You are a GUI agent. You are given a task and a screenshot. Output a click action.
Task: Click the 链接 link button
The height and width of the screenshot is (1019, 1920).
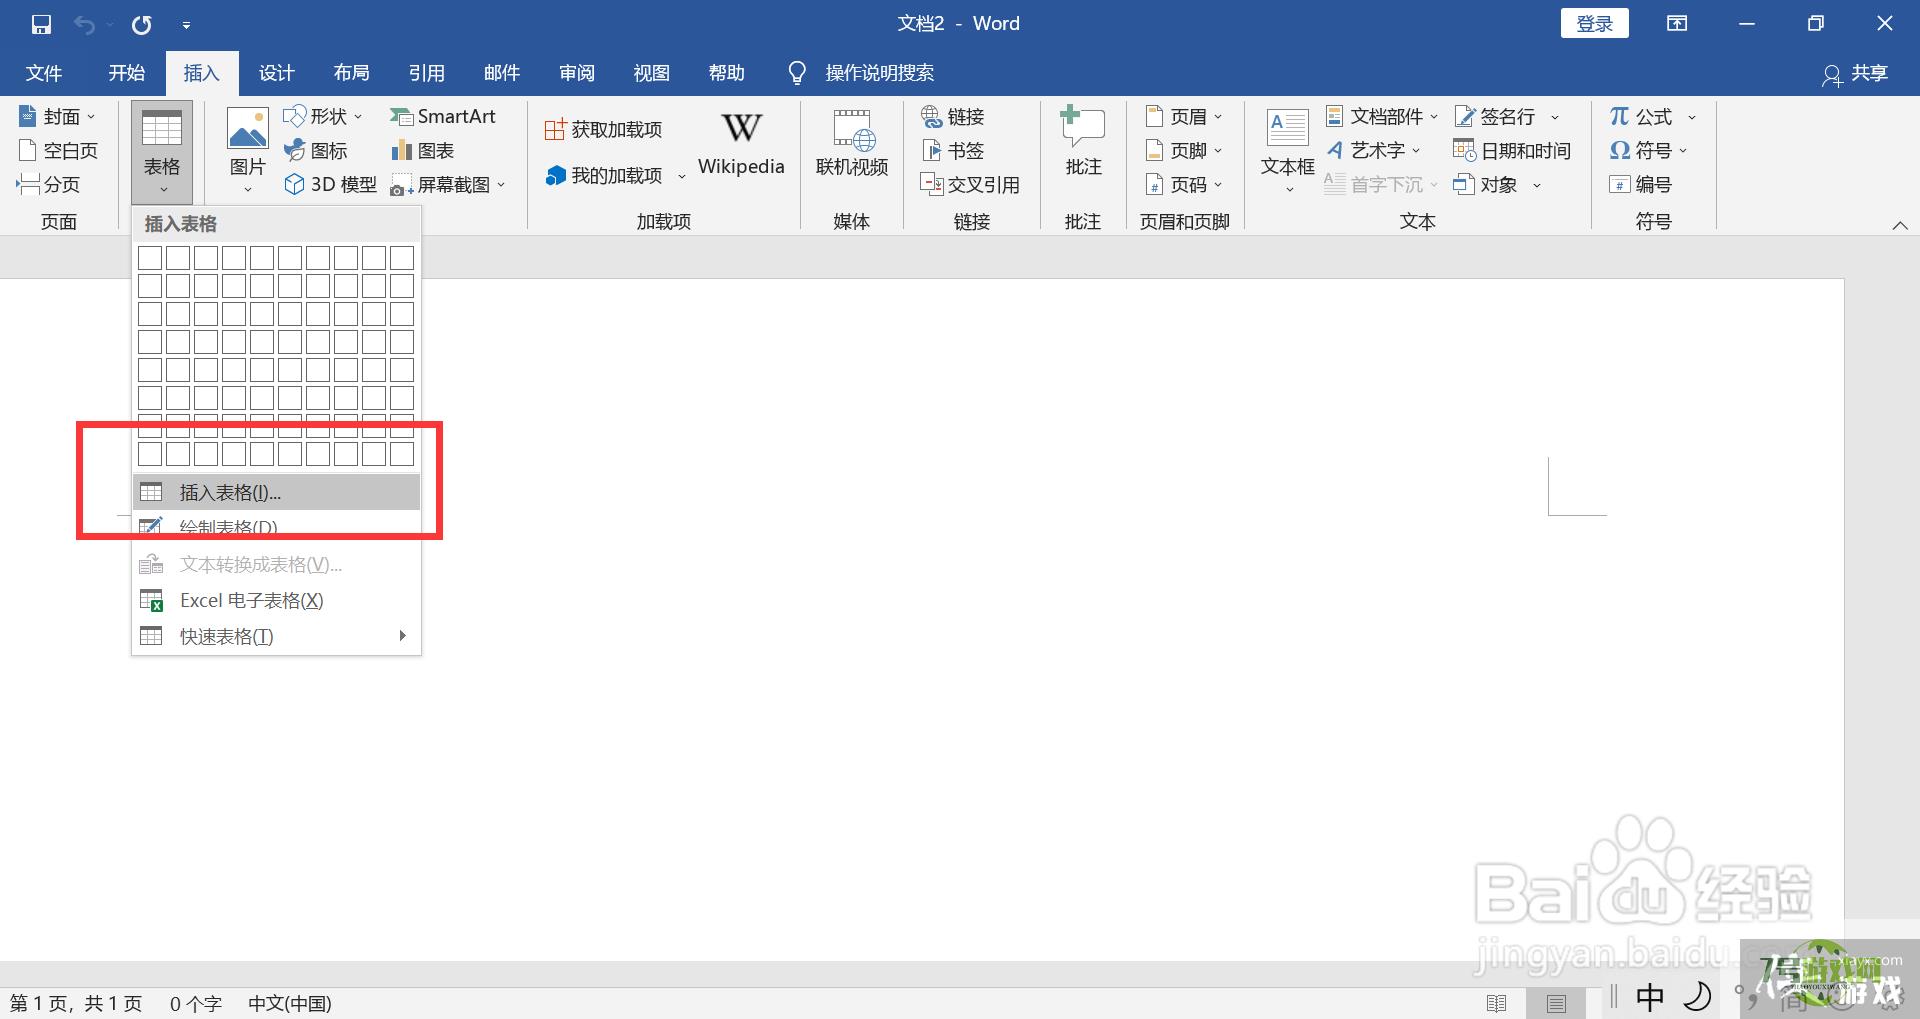[x=953, y=117]
